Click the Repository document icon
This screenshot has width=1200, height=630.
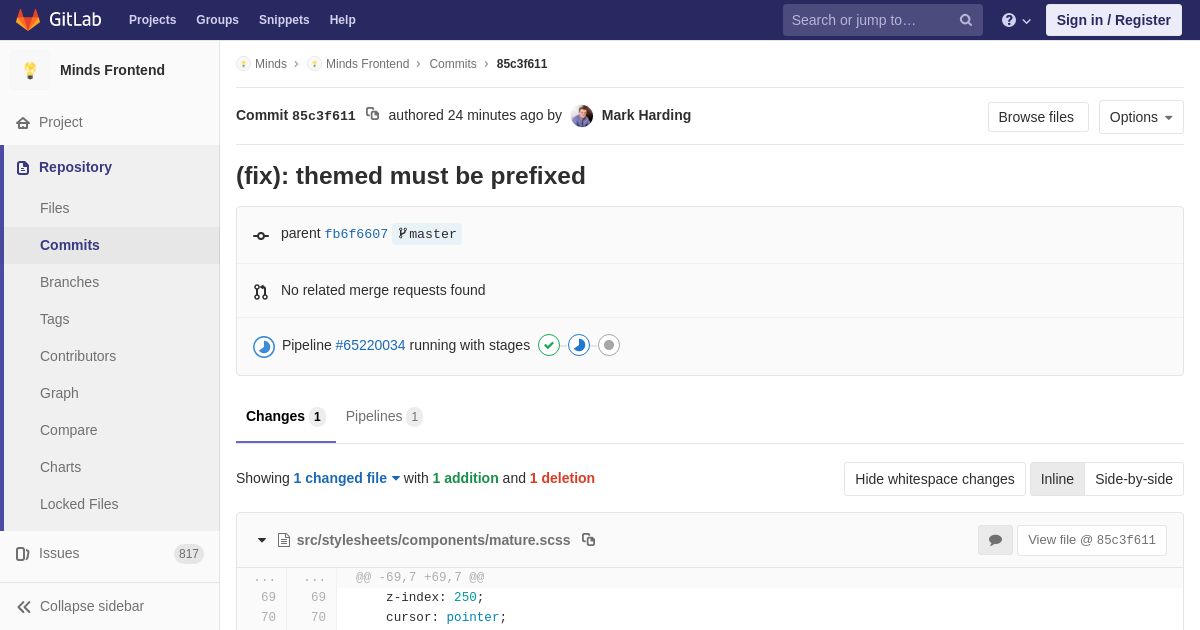click(23, 168)
